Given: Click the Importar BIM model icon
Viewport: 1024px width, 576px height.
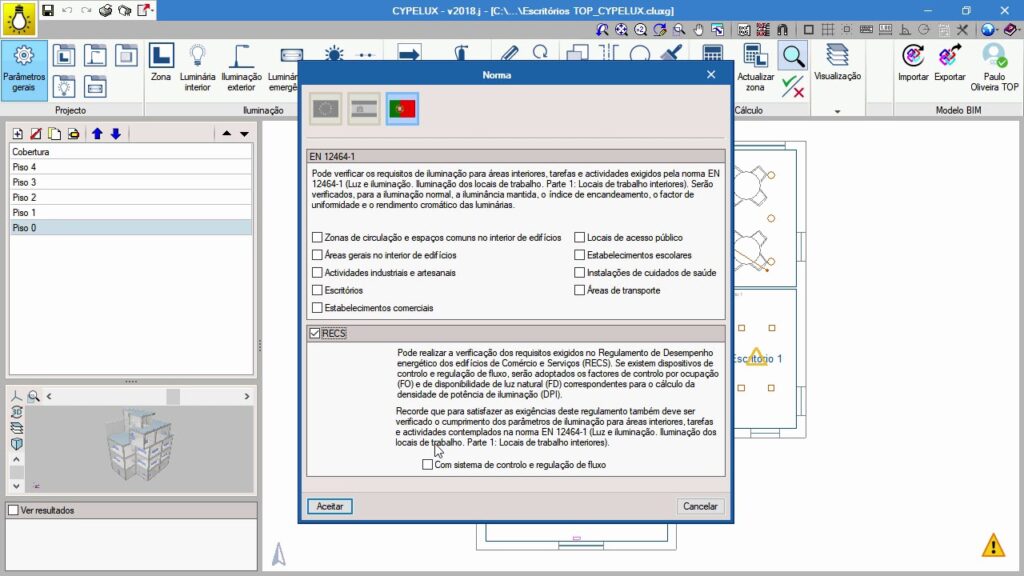Looking at the screenshot, I should 913,56.
